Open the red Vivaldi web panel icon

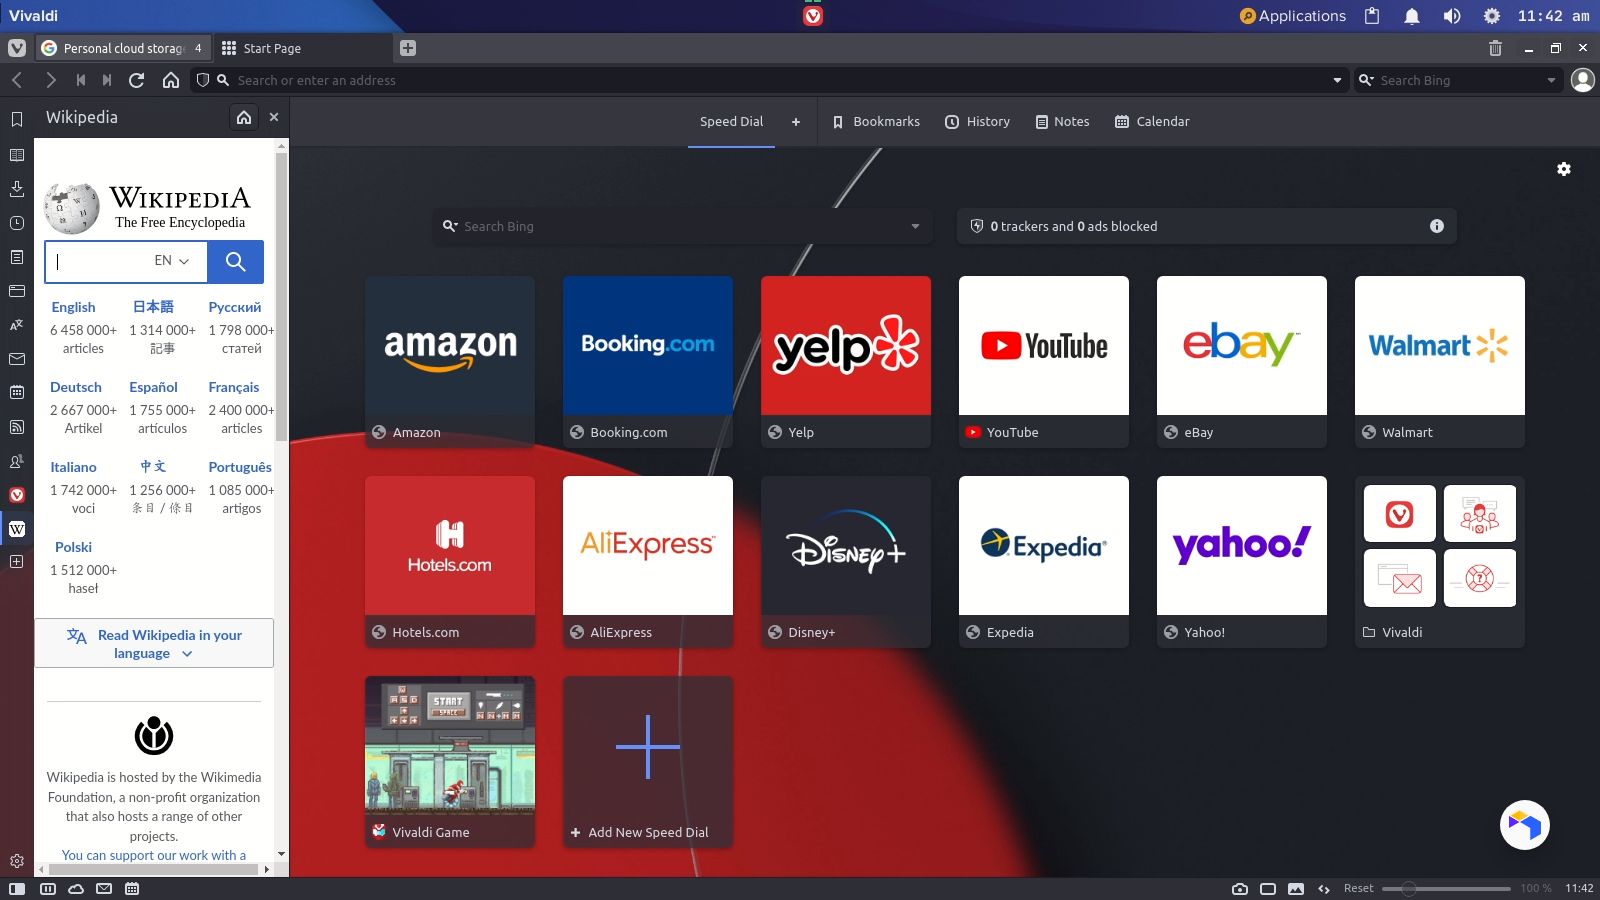coord(17,495)
